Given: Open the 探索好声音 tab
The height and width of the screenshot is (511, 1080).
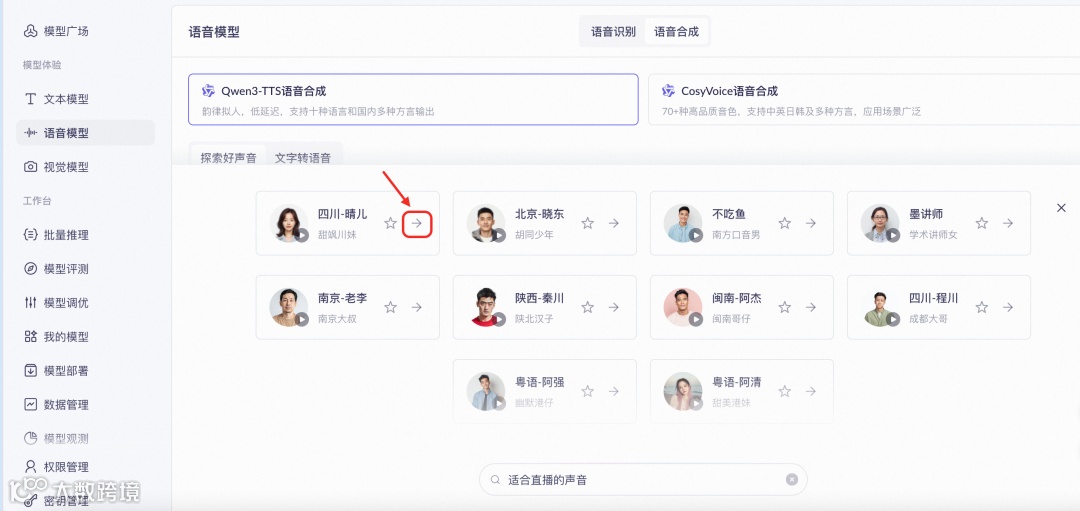Looking at the screenshot, I should click(229, 158).
